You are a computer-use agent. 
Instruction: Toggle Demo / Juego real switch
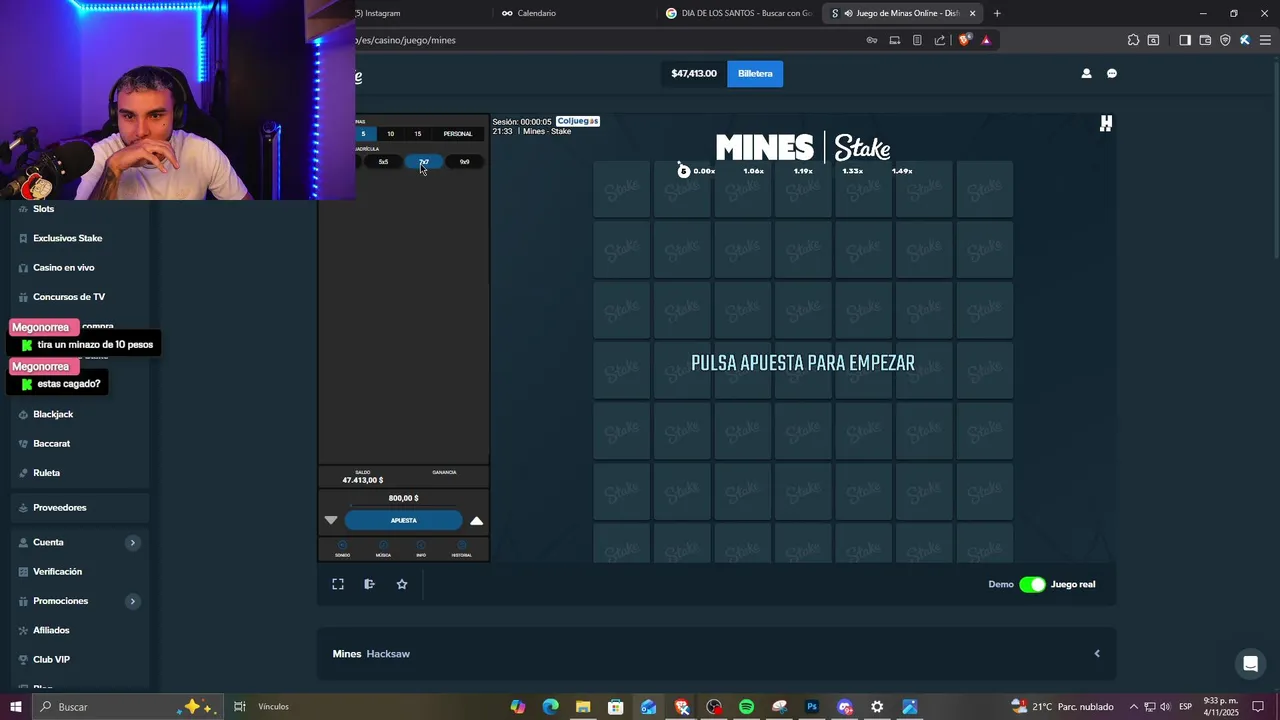tap(1032, 584)
